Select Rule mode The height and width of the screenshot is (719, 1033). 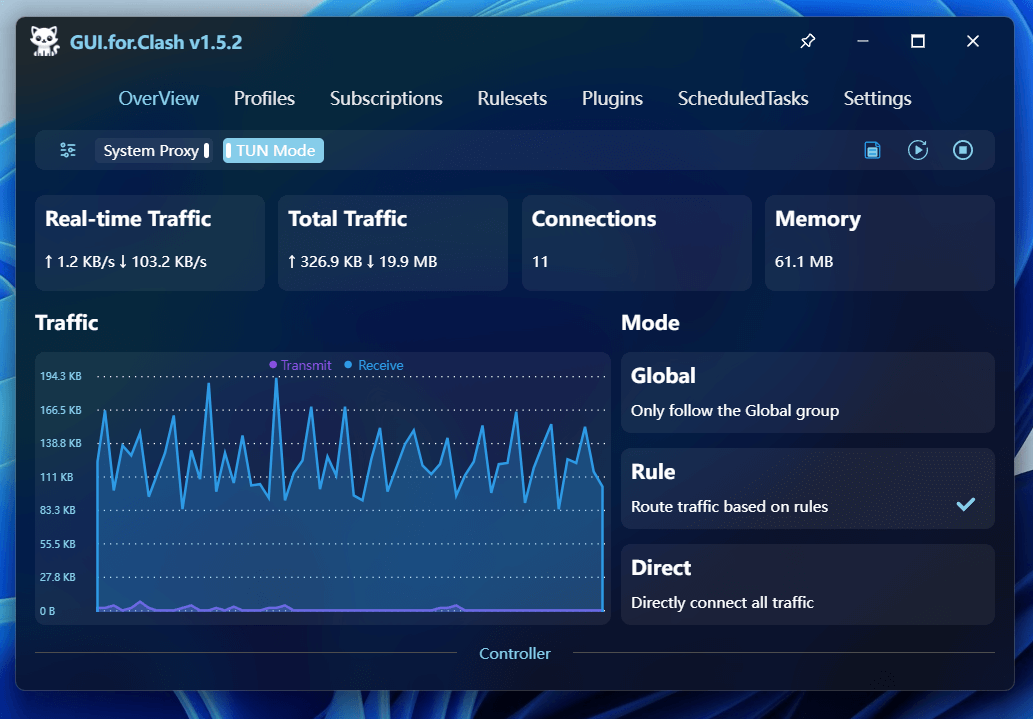[x=808, y=488]
